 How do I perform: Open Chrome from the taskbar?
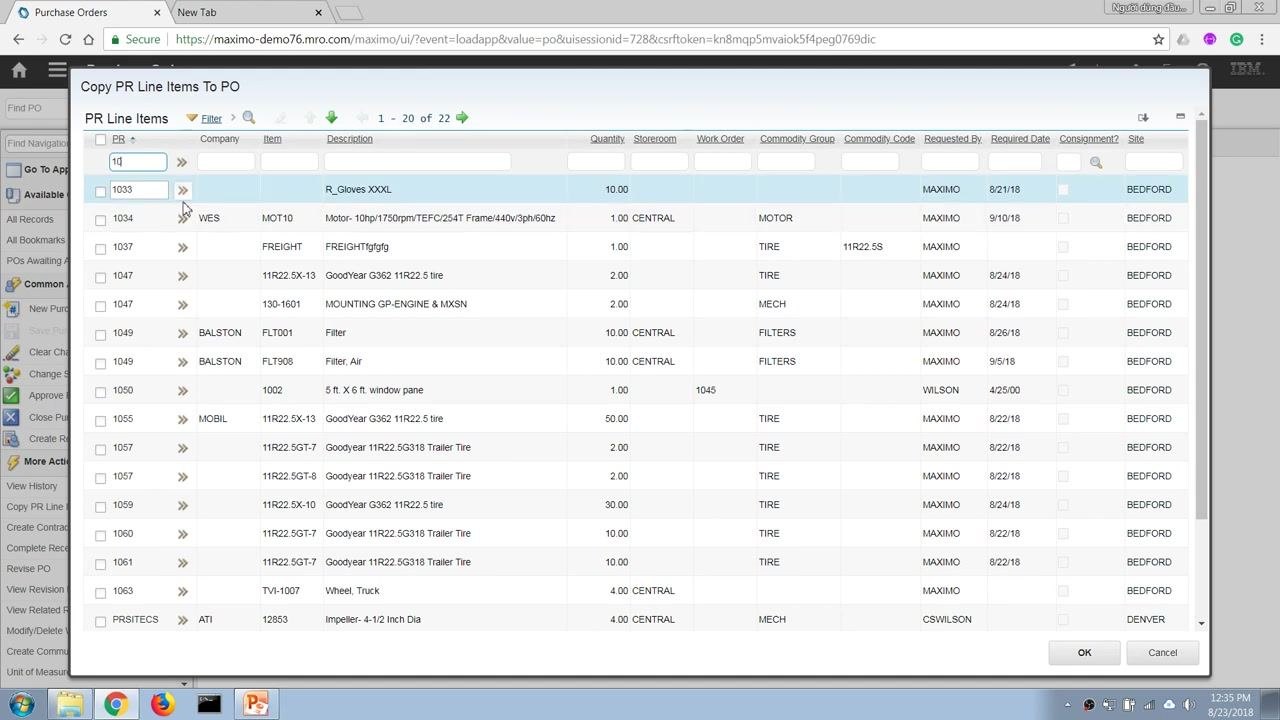(116, 704)
